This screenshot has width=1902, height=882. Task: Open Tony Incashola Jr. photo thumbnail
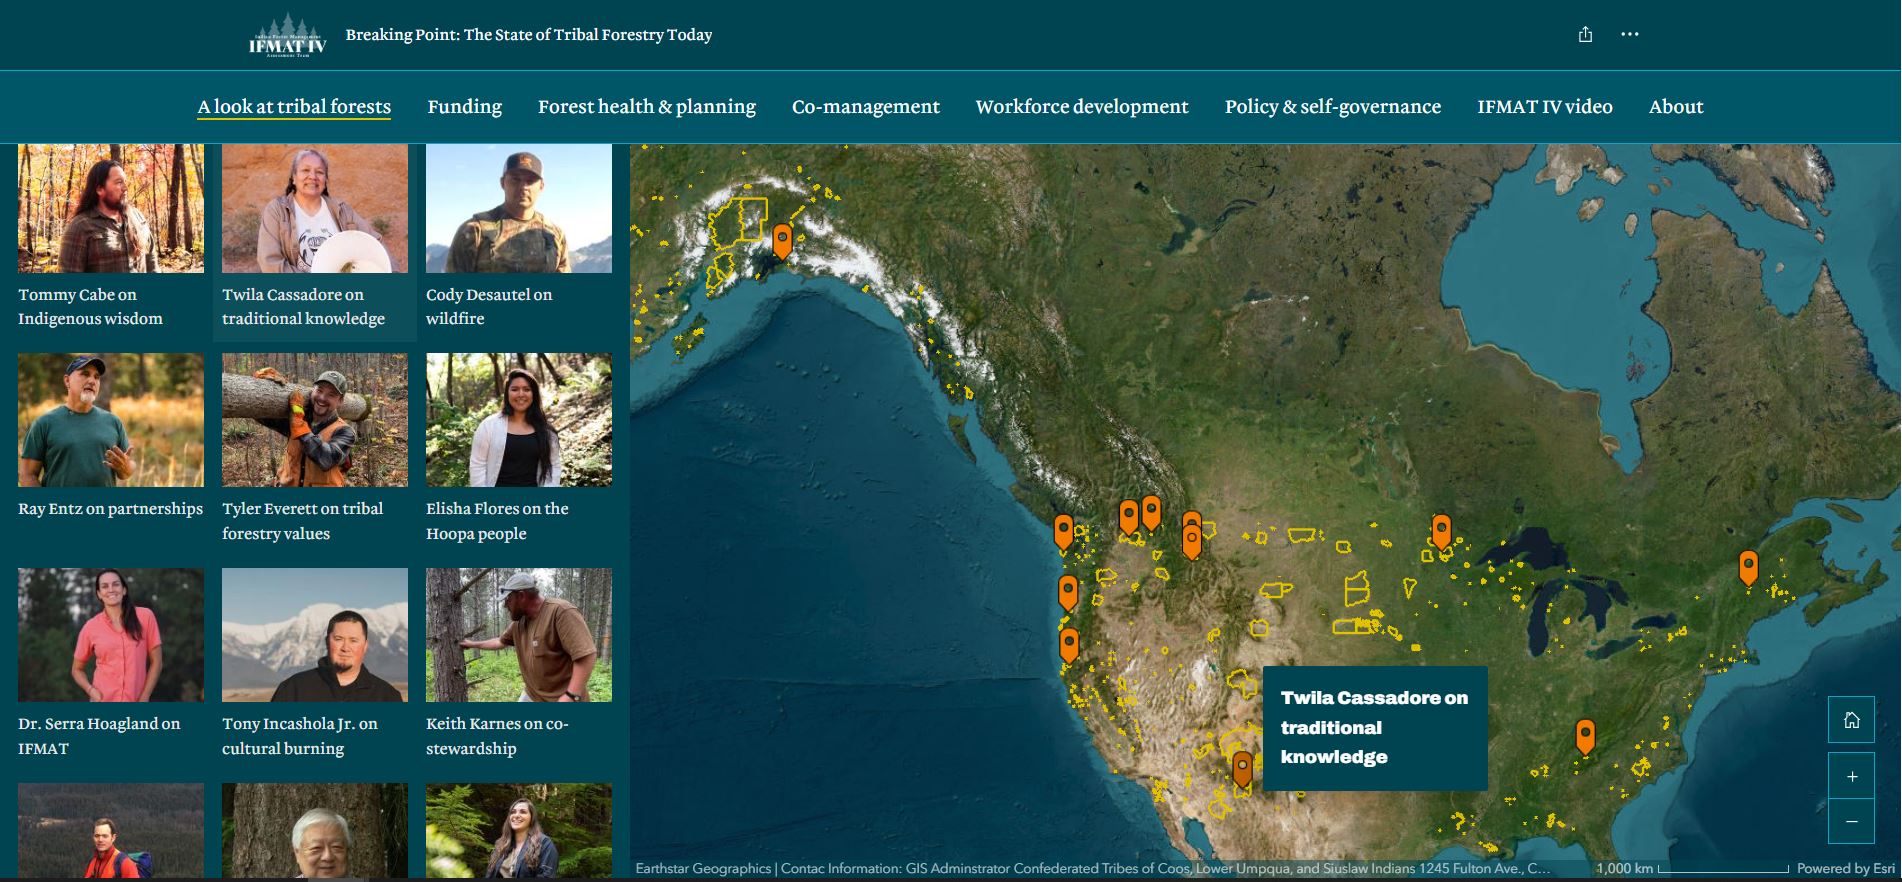click(315, 635)
